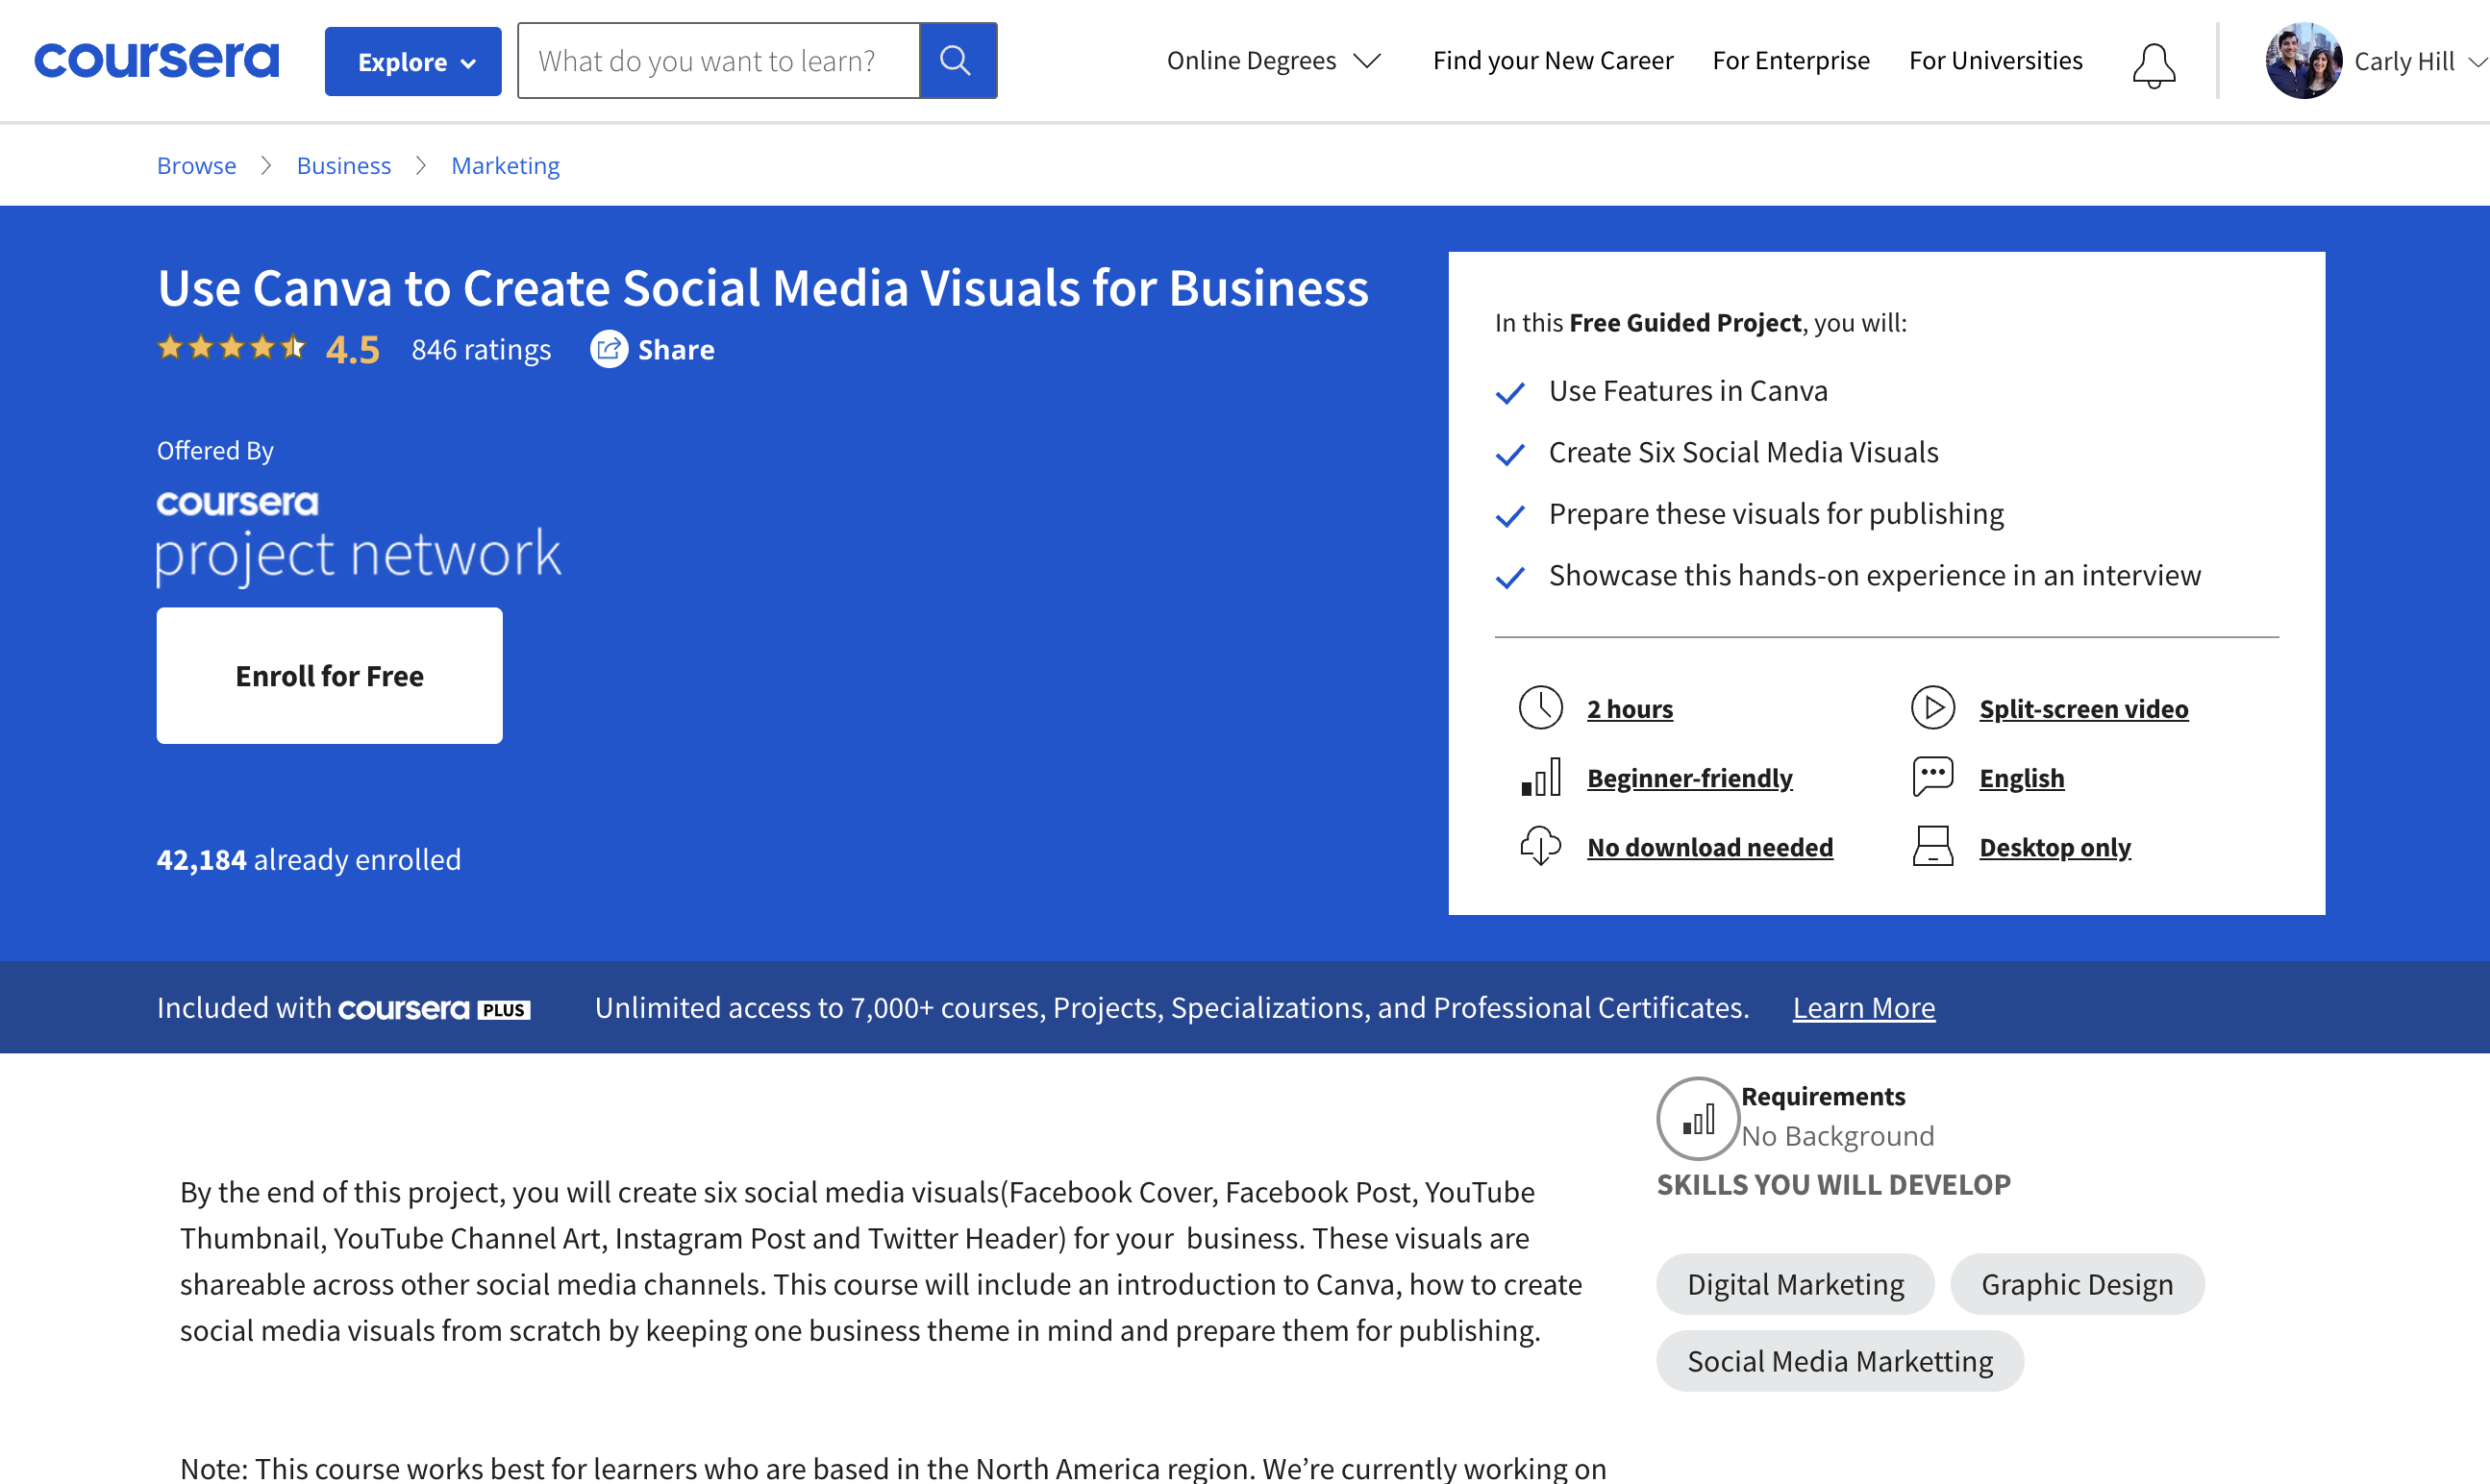Go to For Enterprise

pyautogui.click(x=1790, y=61)
